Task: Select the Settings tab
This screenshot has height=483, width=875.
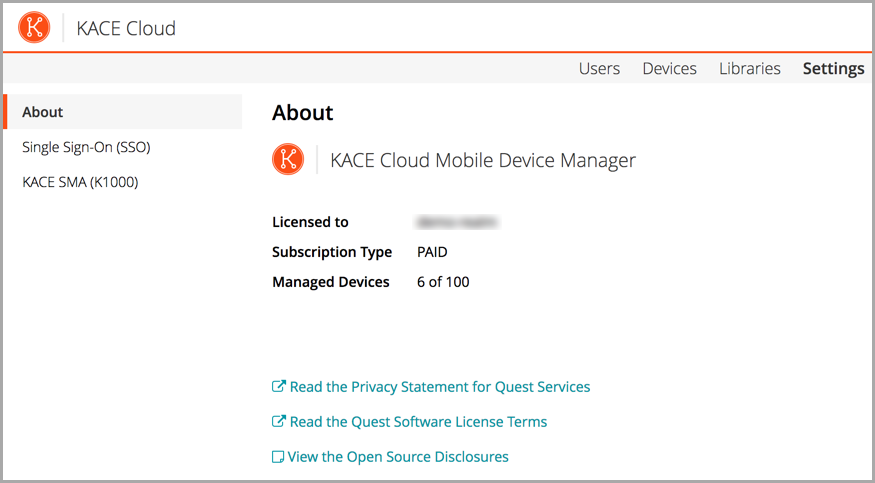Action: tap(833, 69)
